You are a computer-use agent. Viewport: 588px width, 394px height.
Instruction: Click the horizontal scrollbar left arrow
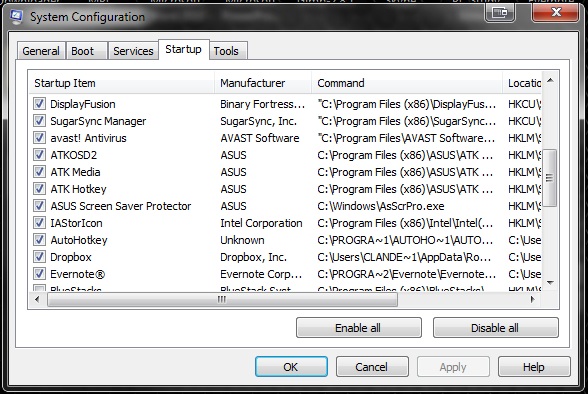pos(37,299)
